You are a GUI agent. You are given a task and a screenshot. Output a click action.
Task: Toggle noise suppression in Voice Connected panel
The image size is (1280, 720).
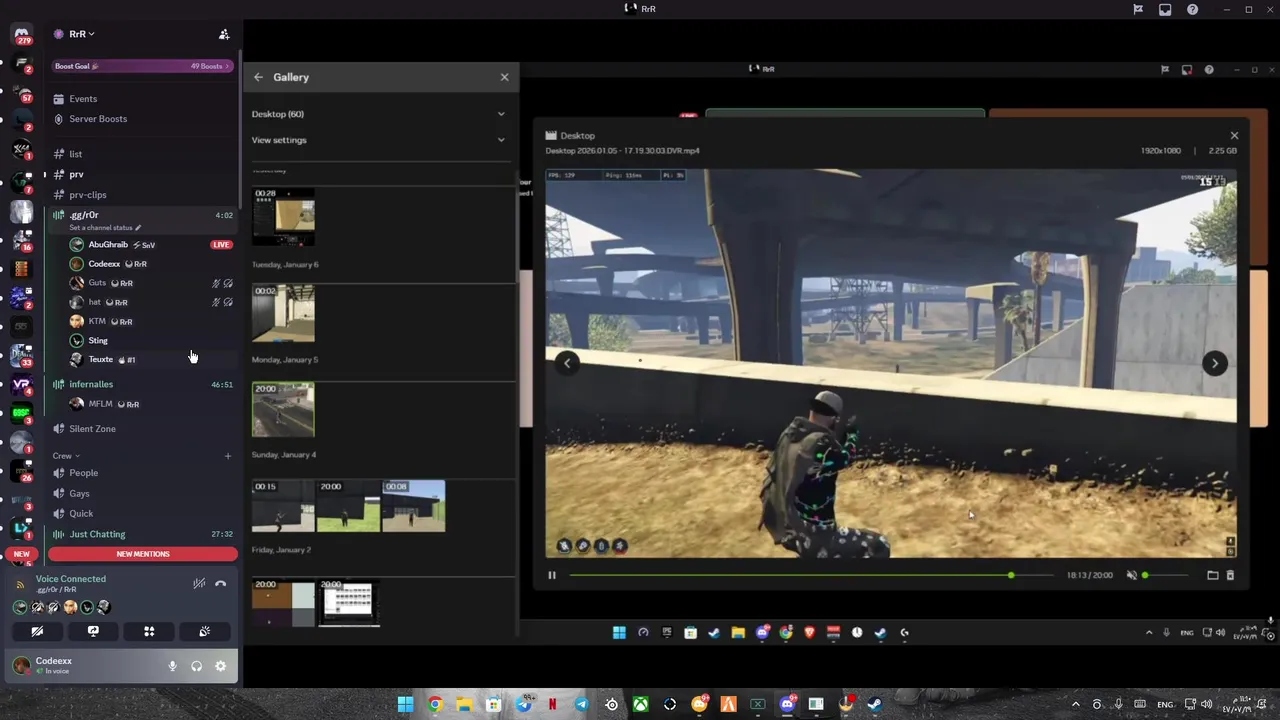199,583
